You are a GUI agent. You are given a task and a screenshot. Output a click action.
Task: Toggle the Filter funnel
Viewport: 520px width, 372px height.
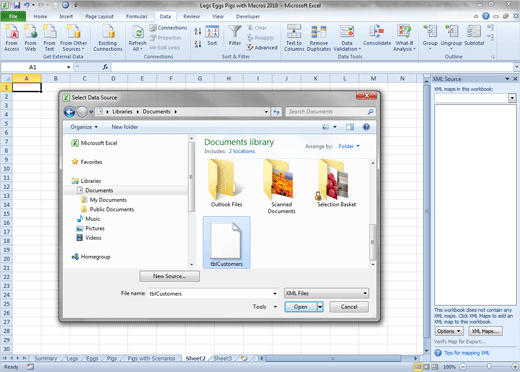(235, 36)
